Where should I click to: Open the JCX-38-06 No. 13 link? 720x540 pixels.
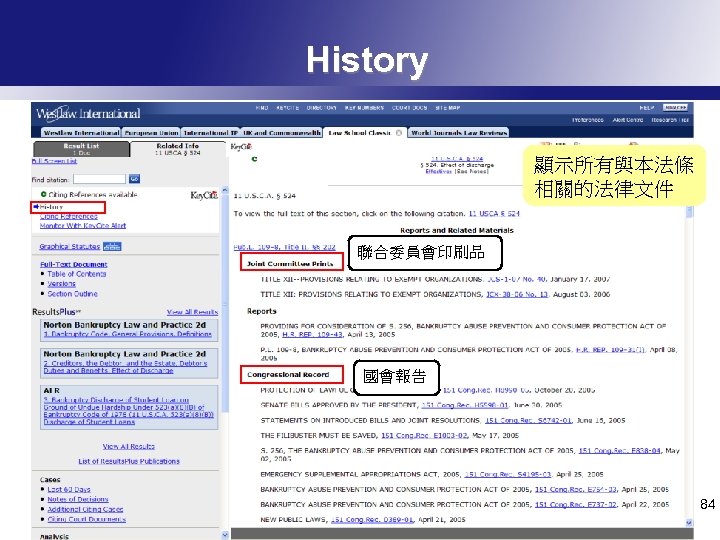pyautogui.click(x=517, y=294)
